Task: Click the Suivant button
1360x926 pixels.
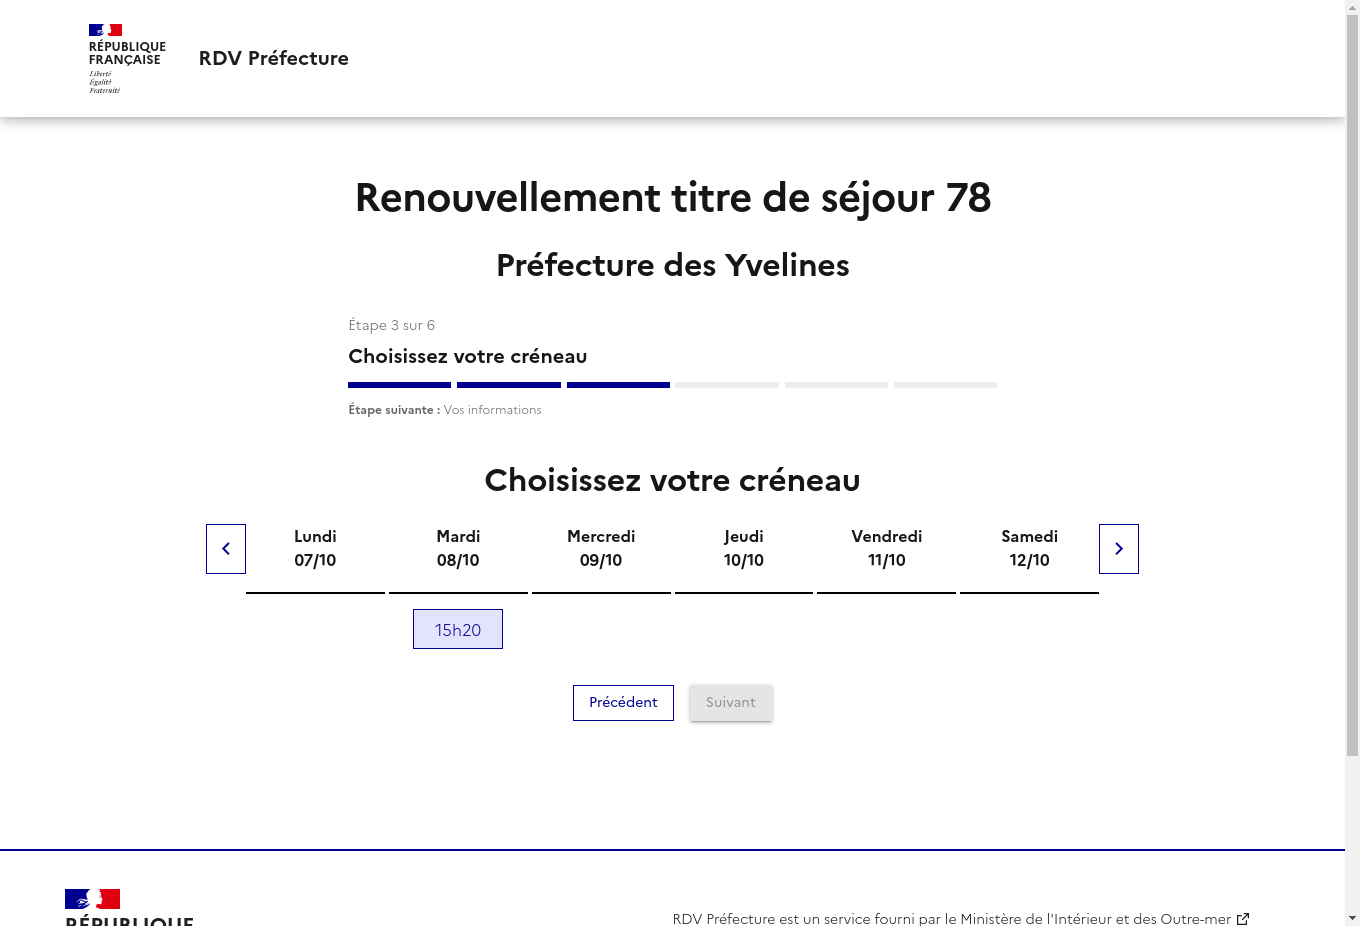Action: [731, 703]
